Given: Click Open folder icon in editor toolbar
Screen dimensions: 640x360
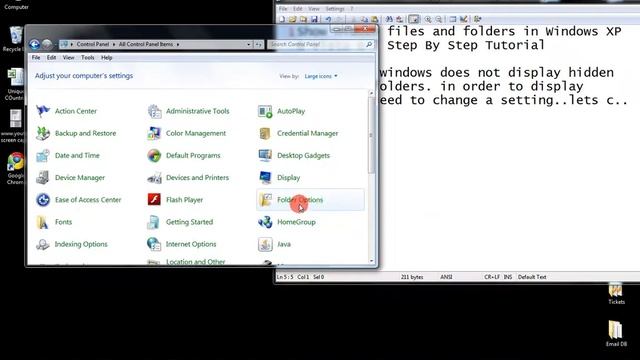Looking at the screenshot, I should [293, 19].
